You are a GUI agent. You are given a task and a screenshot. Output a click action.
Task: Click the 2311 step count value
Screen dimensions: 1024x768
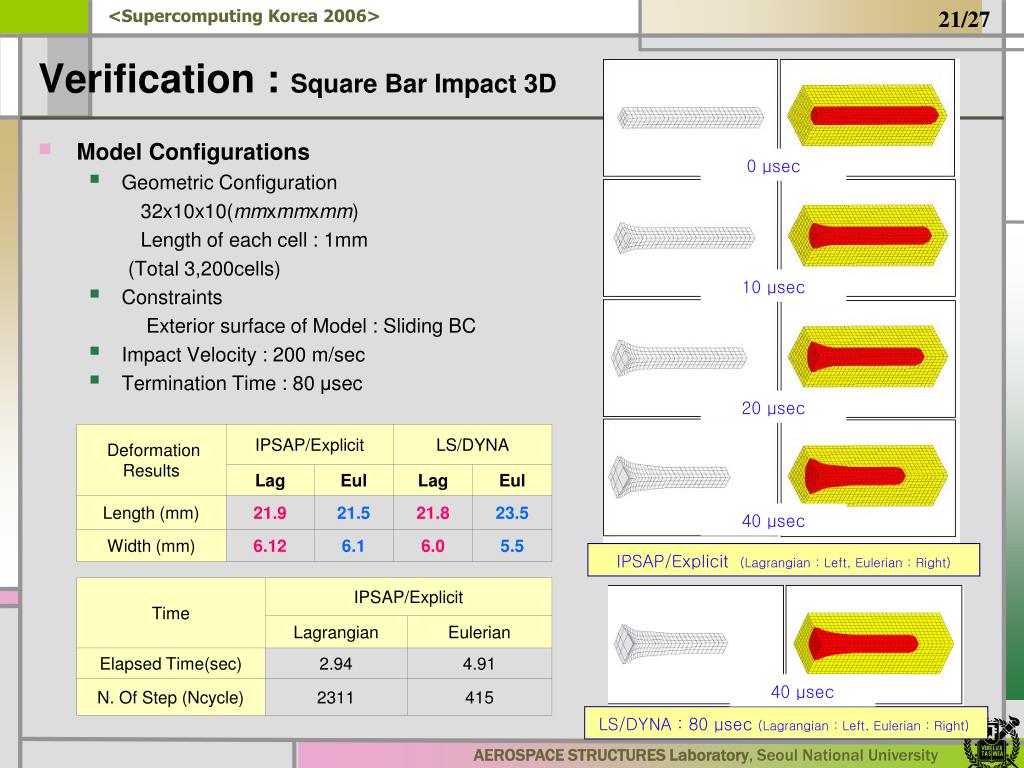pos(336,697)
